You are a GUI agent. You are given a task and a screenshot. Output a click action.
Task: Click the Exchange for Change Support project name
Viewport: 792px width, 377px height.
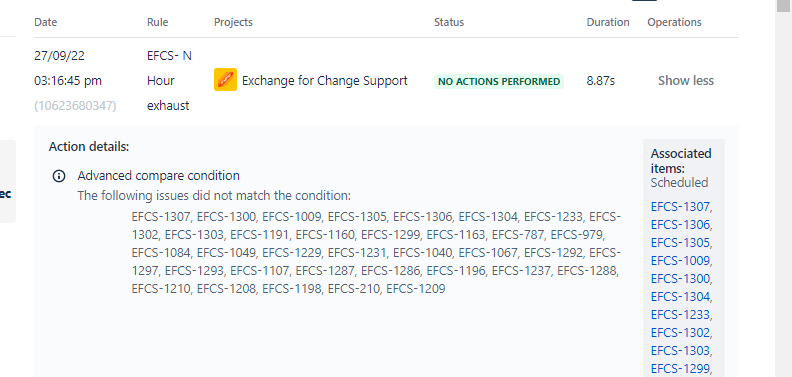325,81
